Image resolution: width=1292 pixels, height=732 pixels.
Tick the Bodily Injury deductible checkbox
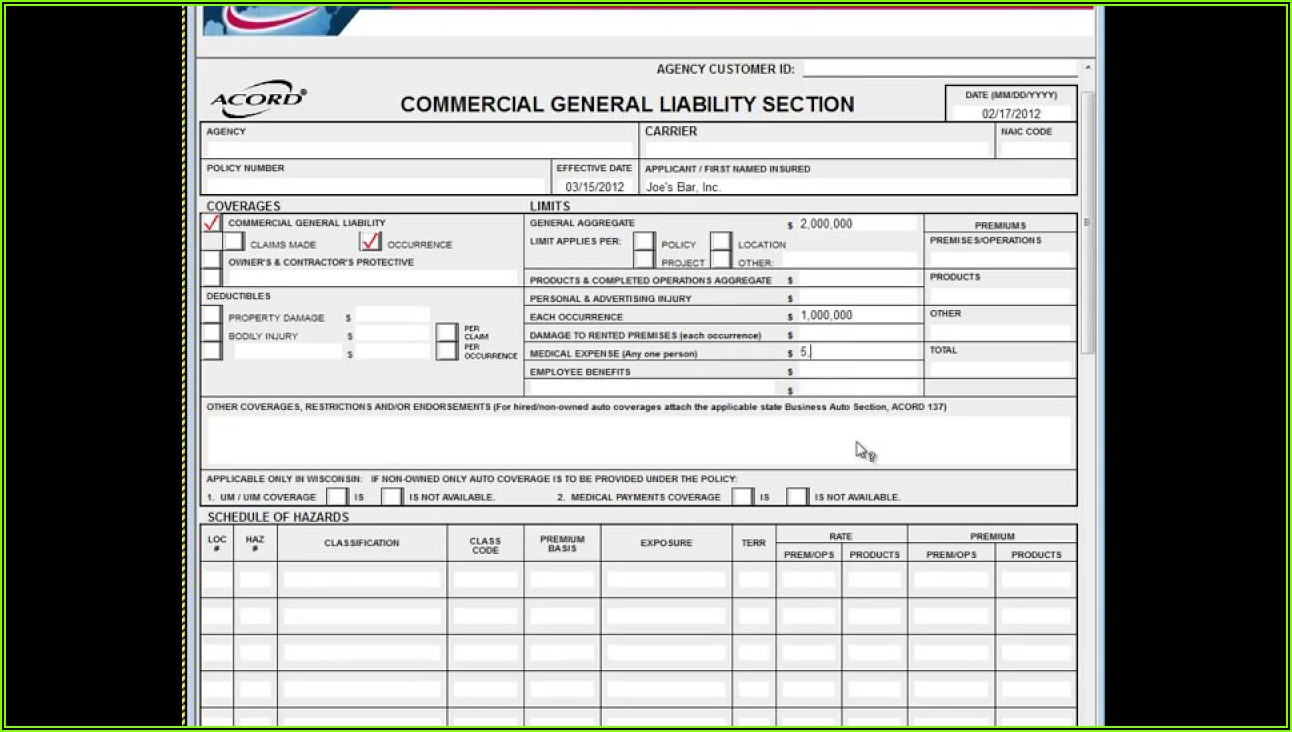click(211, 334)
